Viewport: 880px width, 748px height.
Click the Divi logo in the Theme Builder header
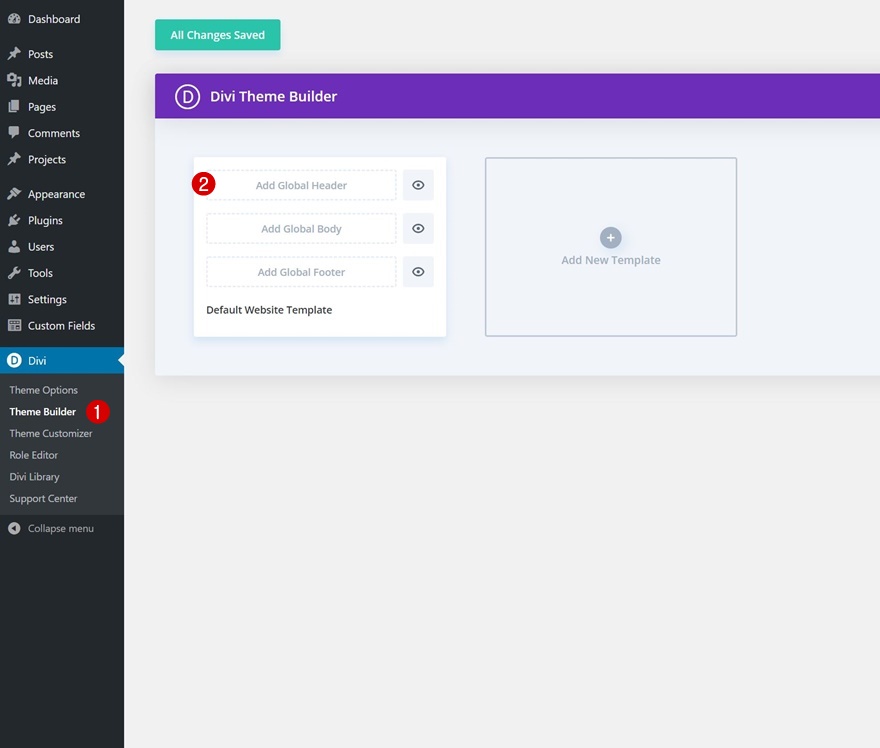(187, 96)
